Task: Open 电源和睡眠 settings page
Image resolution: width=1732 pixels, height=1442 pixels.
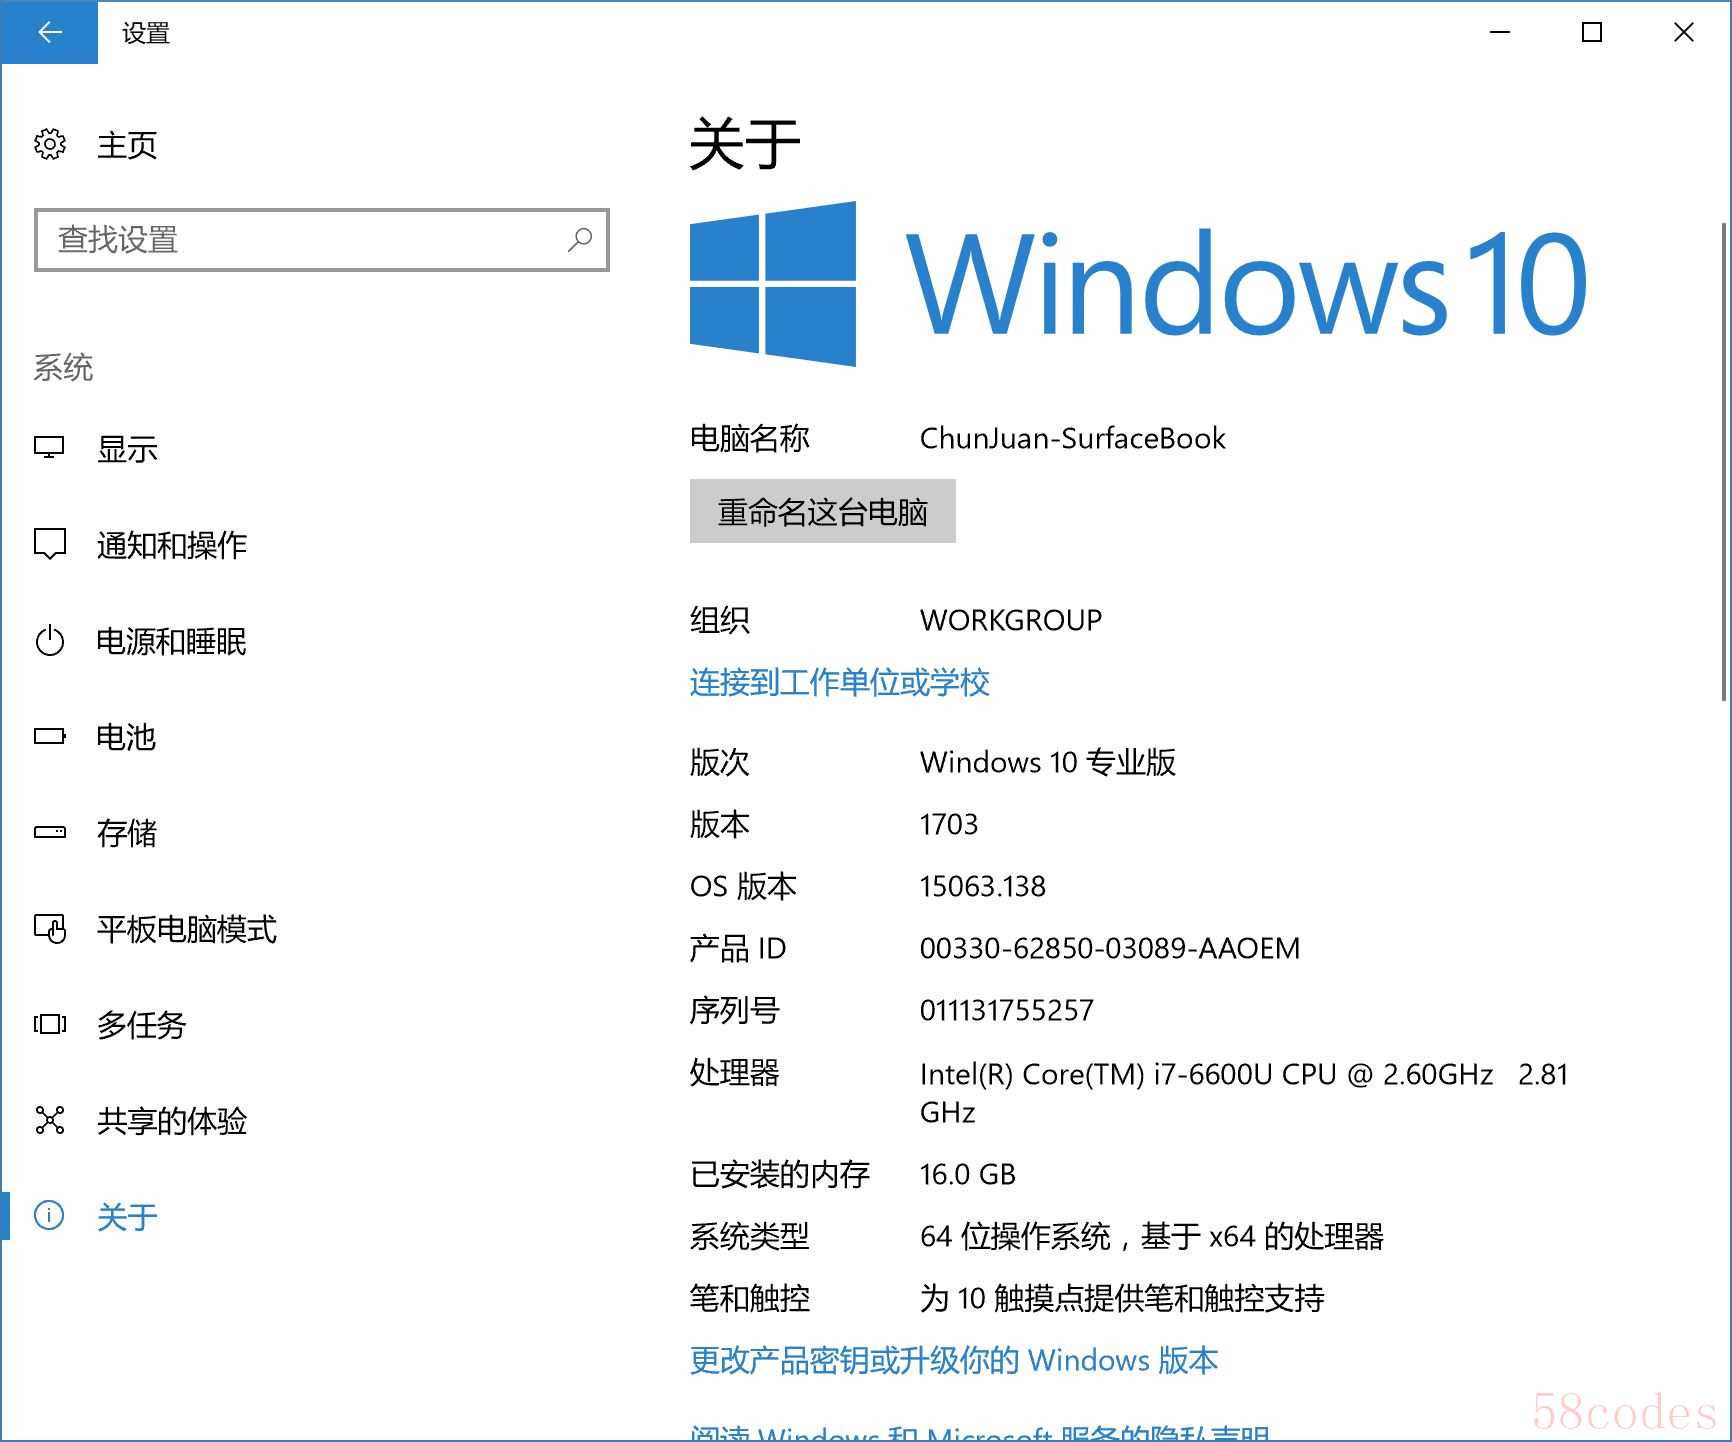Action: tap(172, 641)
